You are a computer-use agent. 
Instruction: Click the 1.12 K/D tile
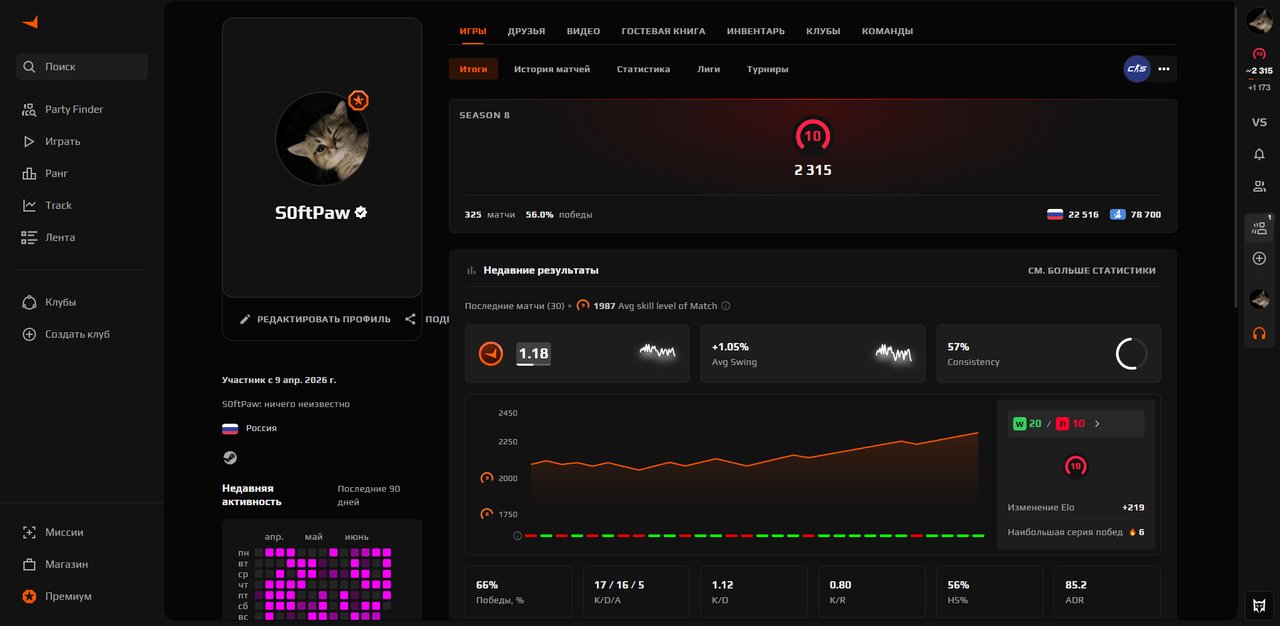(x=754, y=592)
